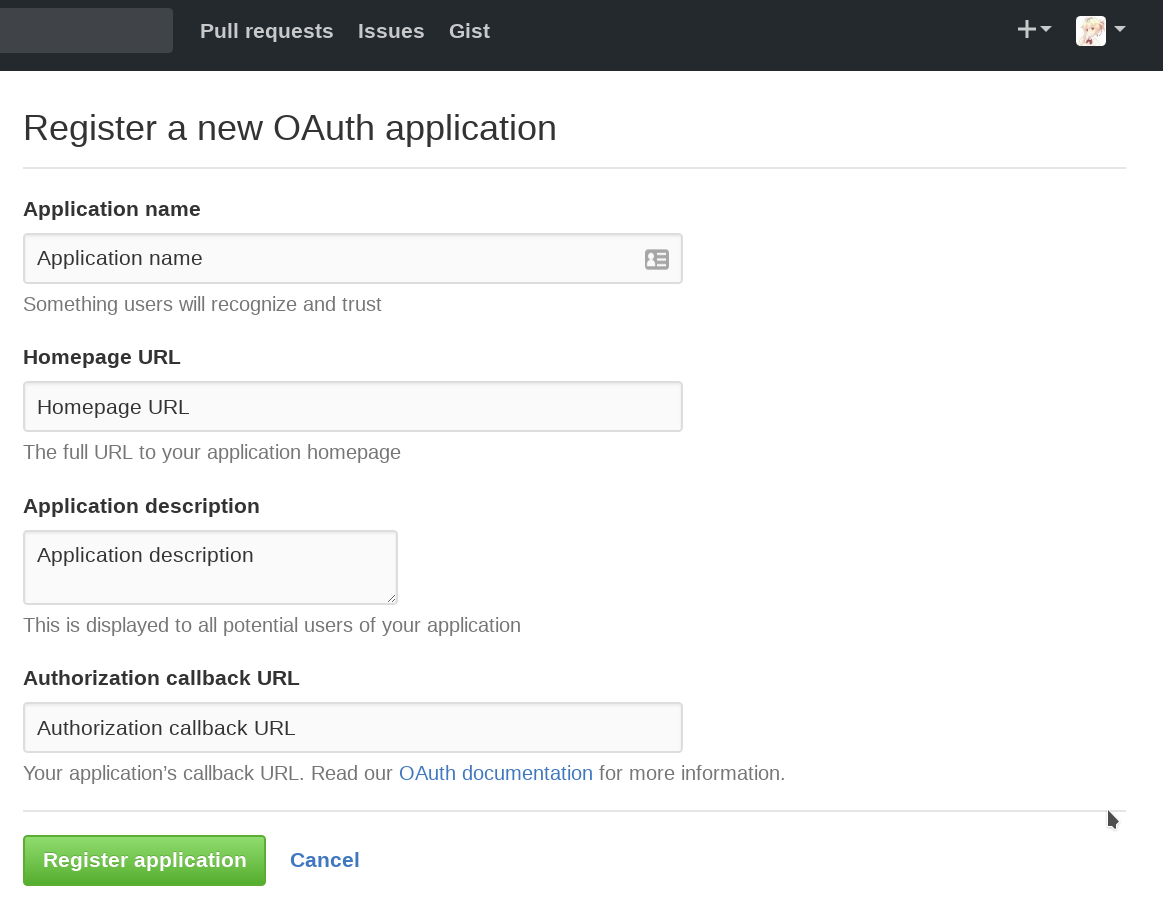Click the Application description text area
The image size is (1163, 913).
click(x=210, y=565)
